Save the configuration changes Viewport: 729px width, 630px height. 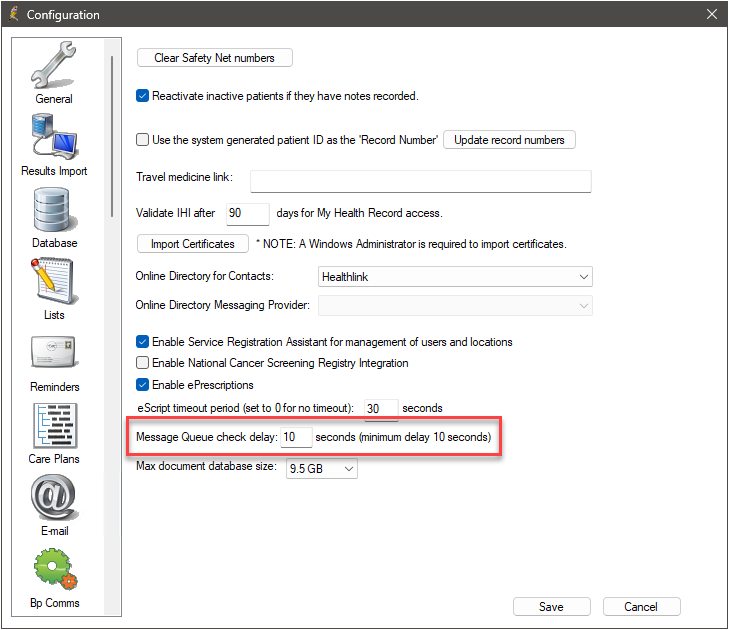551,606
